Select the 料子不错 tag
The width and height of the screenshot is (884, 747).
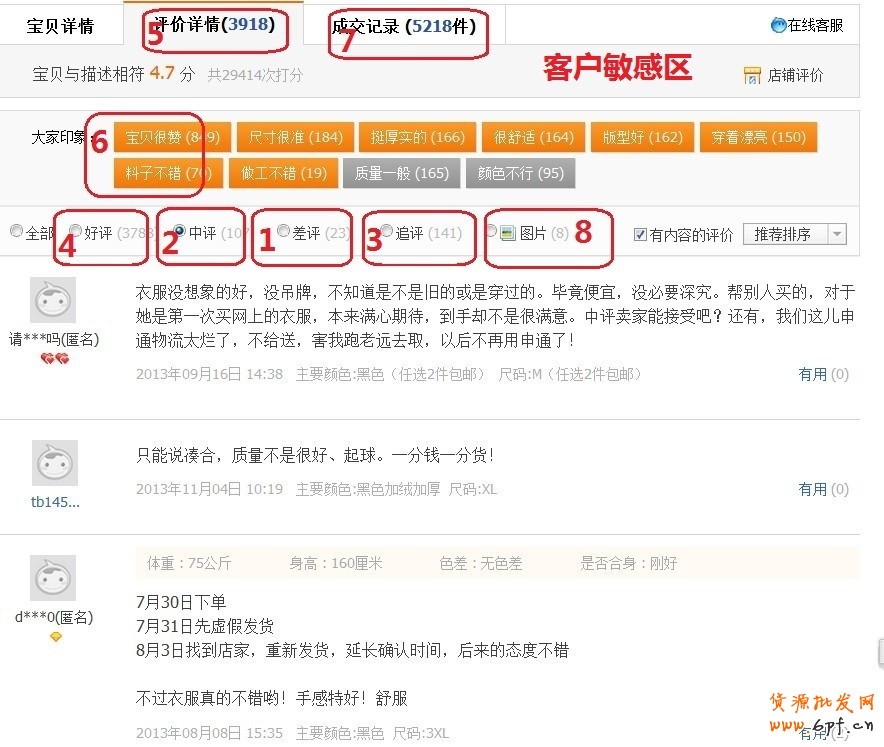(168, 173)
